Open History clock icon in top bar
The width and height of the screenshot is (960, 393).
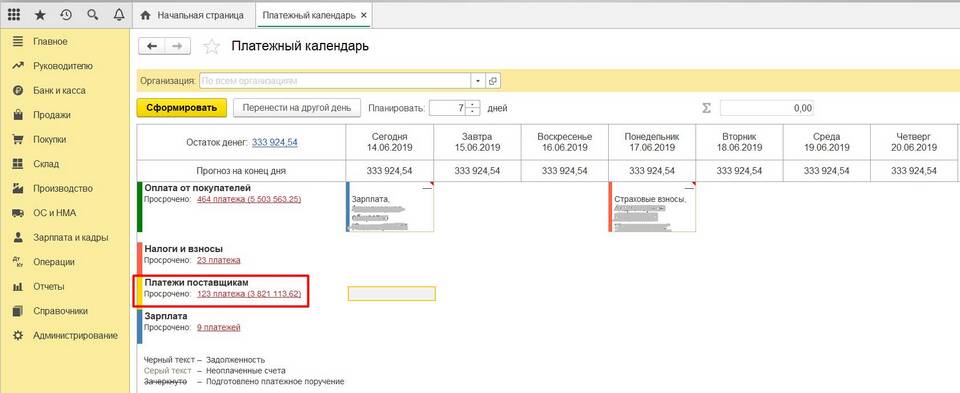tap(66, 15)
